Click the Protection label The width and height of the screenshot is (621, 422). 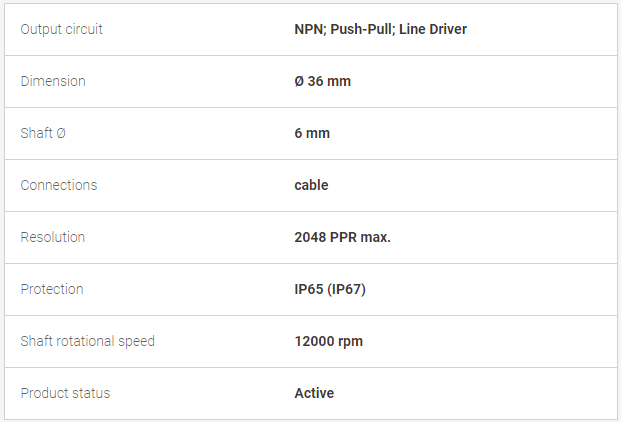(x=52, y=289)
